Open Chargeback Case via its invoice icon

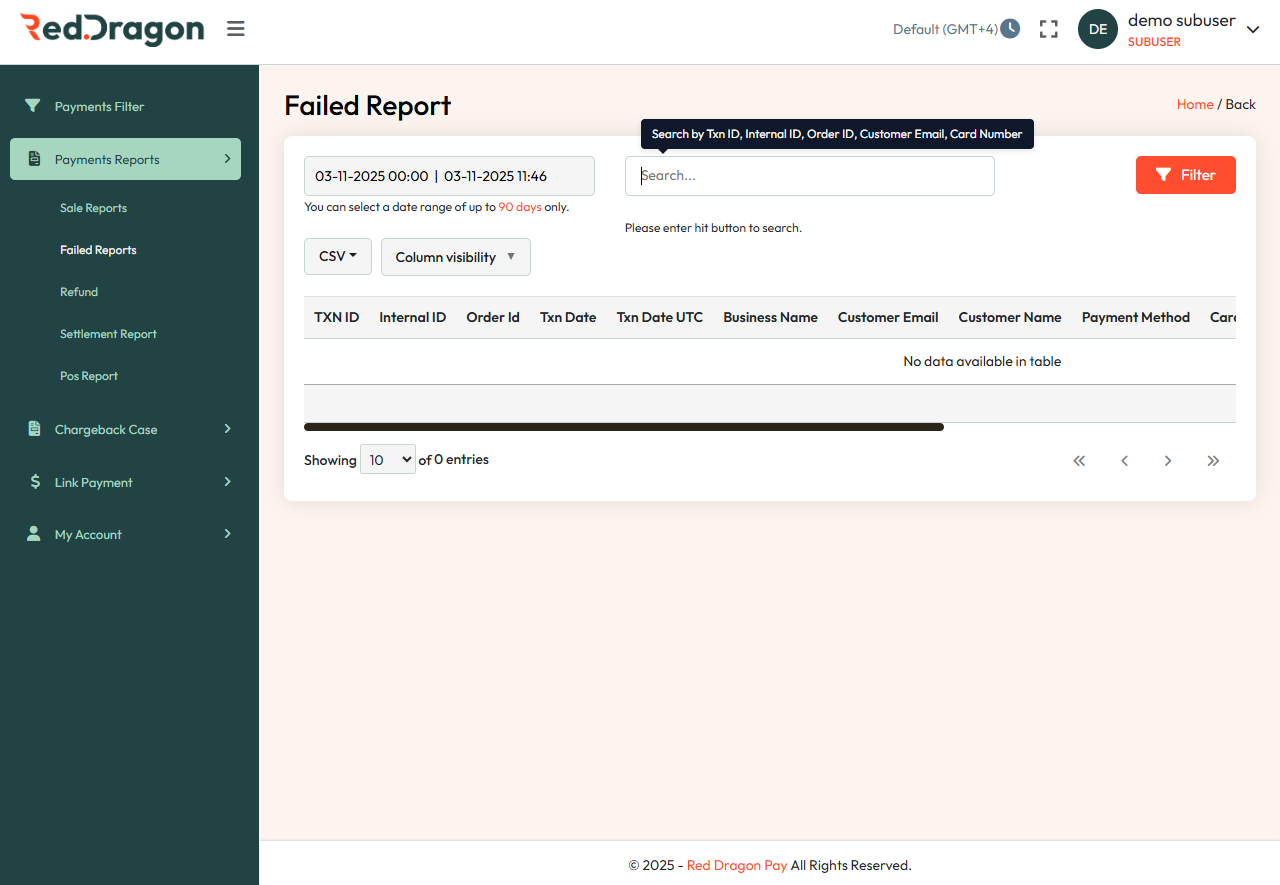point(33,429)
